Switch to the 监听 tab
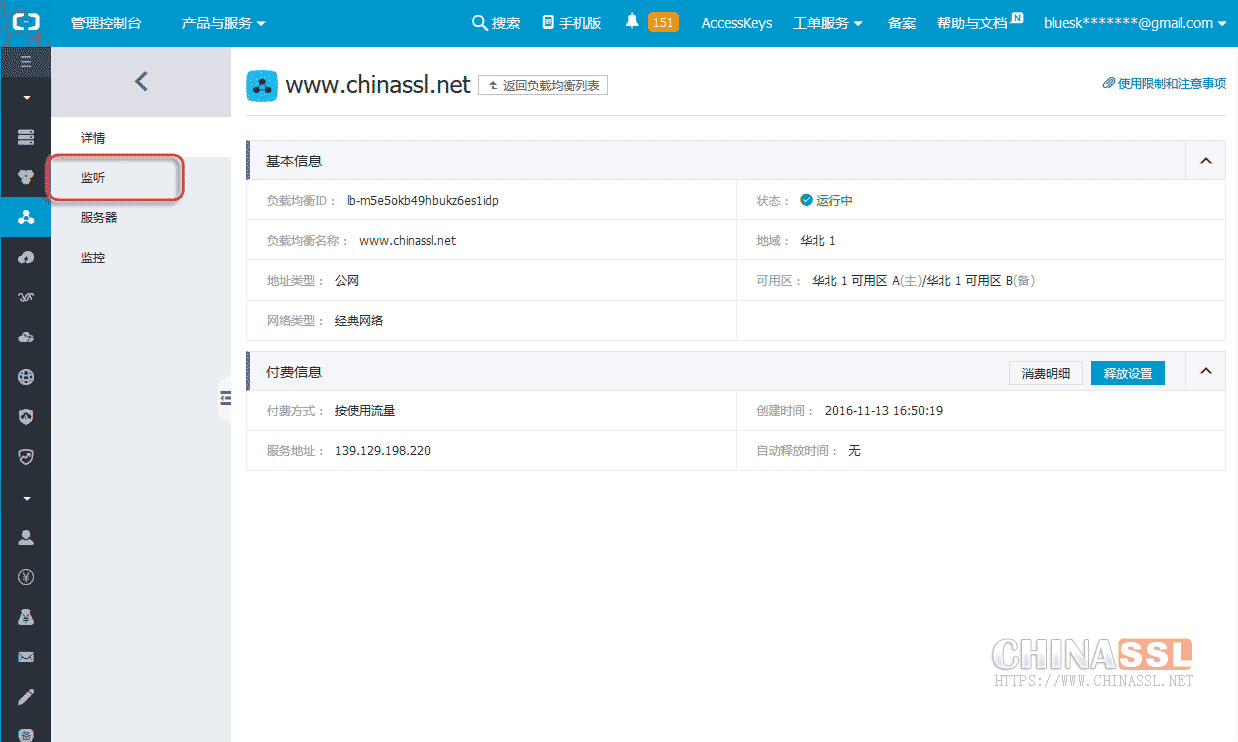 point(93,177)
